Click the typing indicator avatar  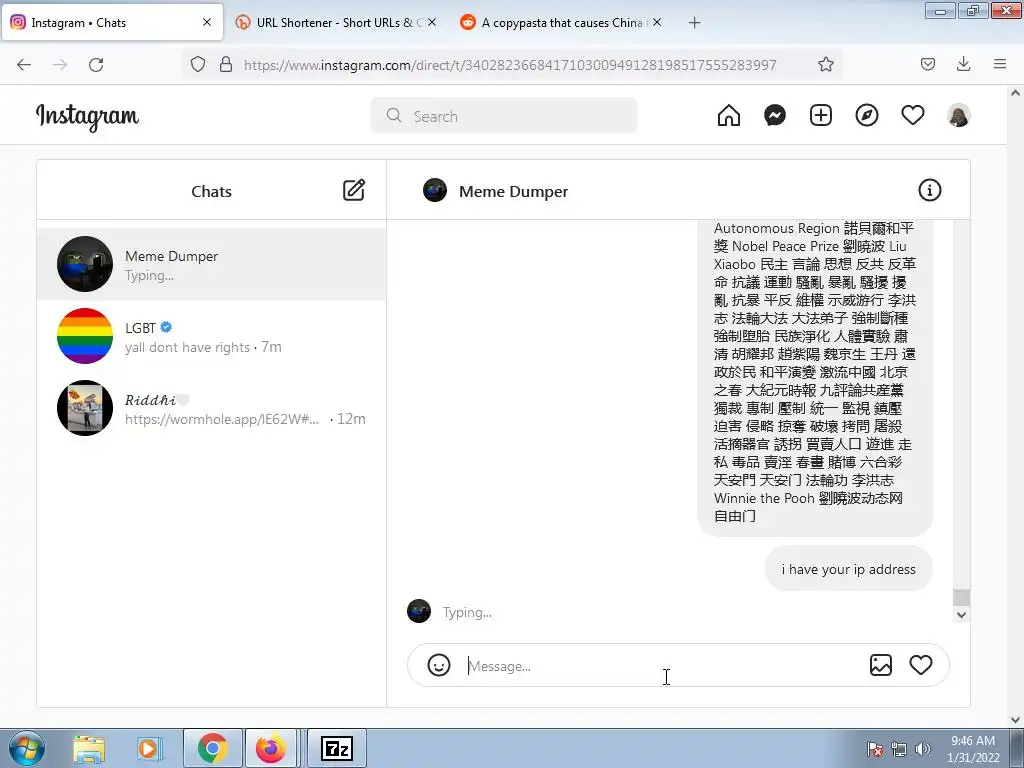419,611
